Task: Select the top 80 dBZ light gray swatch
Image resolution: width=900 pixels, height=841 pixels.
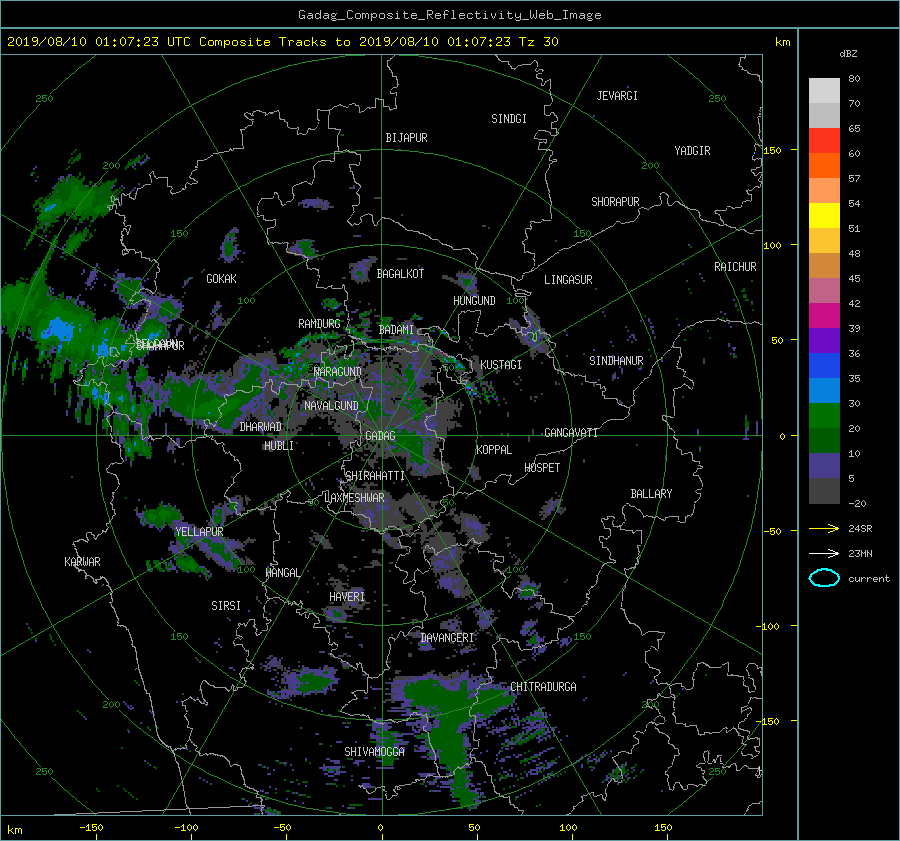Action: (824, 91)
